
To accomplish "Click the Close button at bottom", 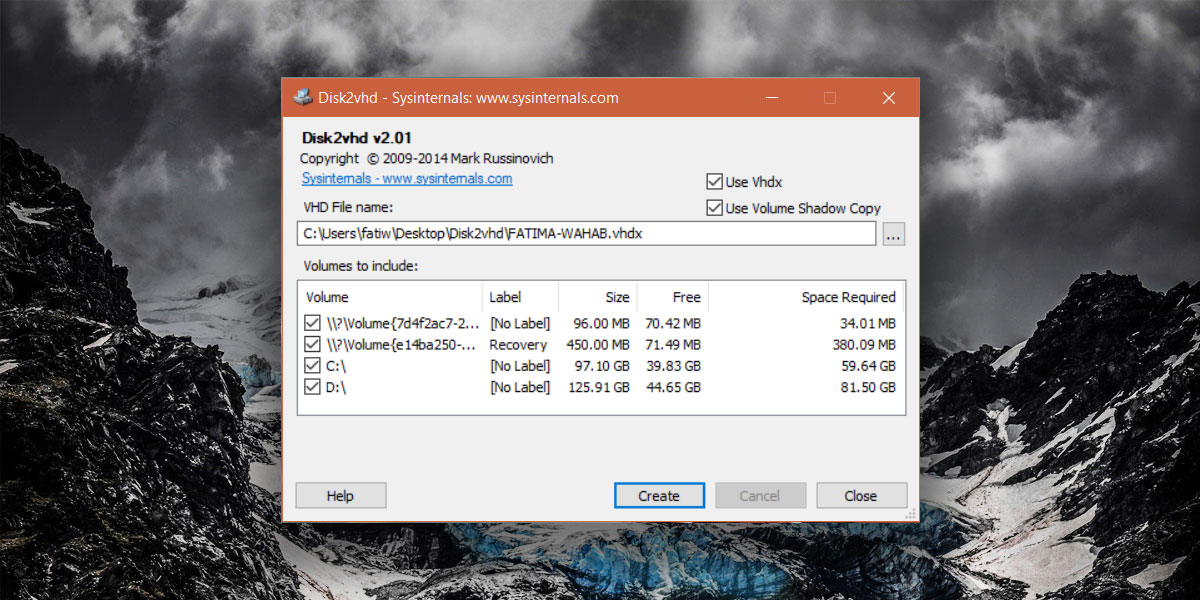I will [860, 495].
